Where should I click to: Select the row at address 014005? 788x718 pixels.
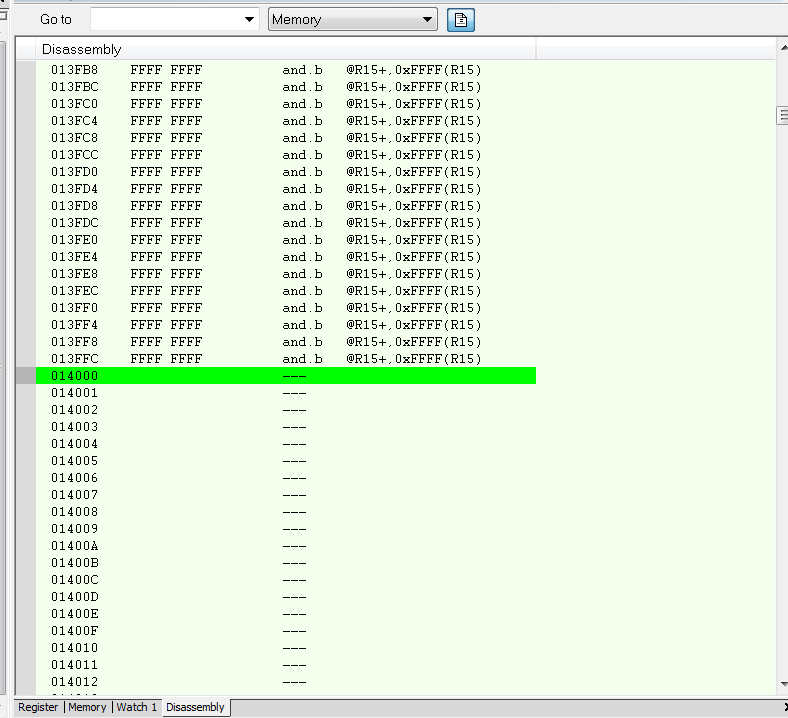pyautogui.click(x=285, y=461)
